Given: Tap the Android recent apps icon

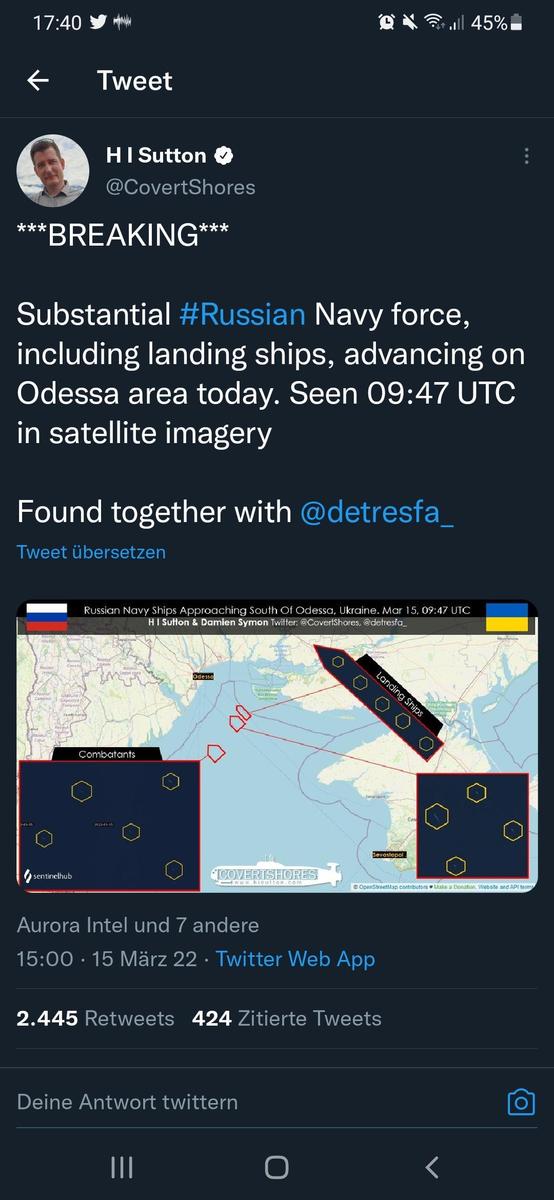Looking at the screenshot, I should pos(121,1166).
